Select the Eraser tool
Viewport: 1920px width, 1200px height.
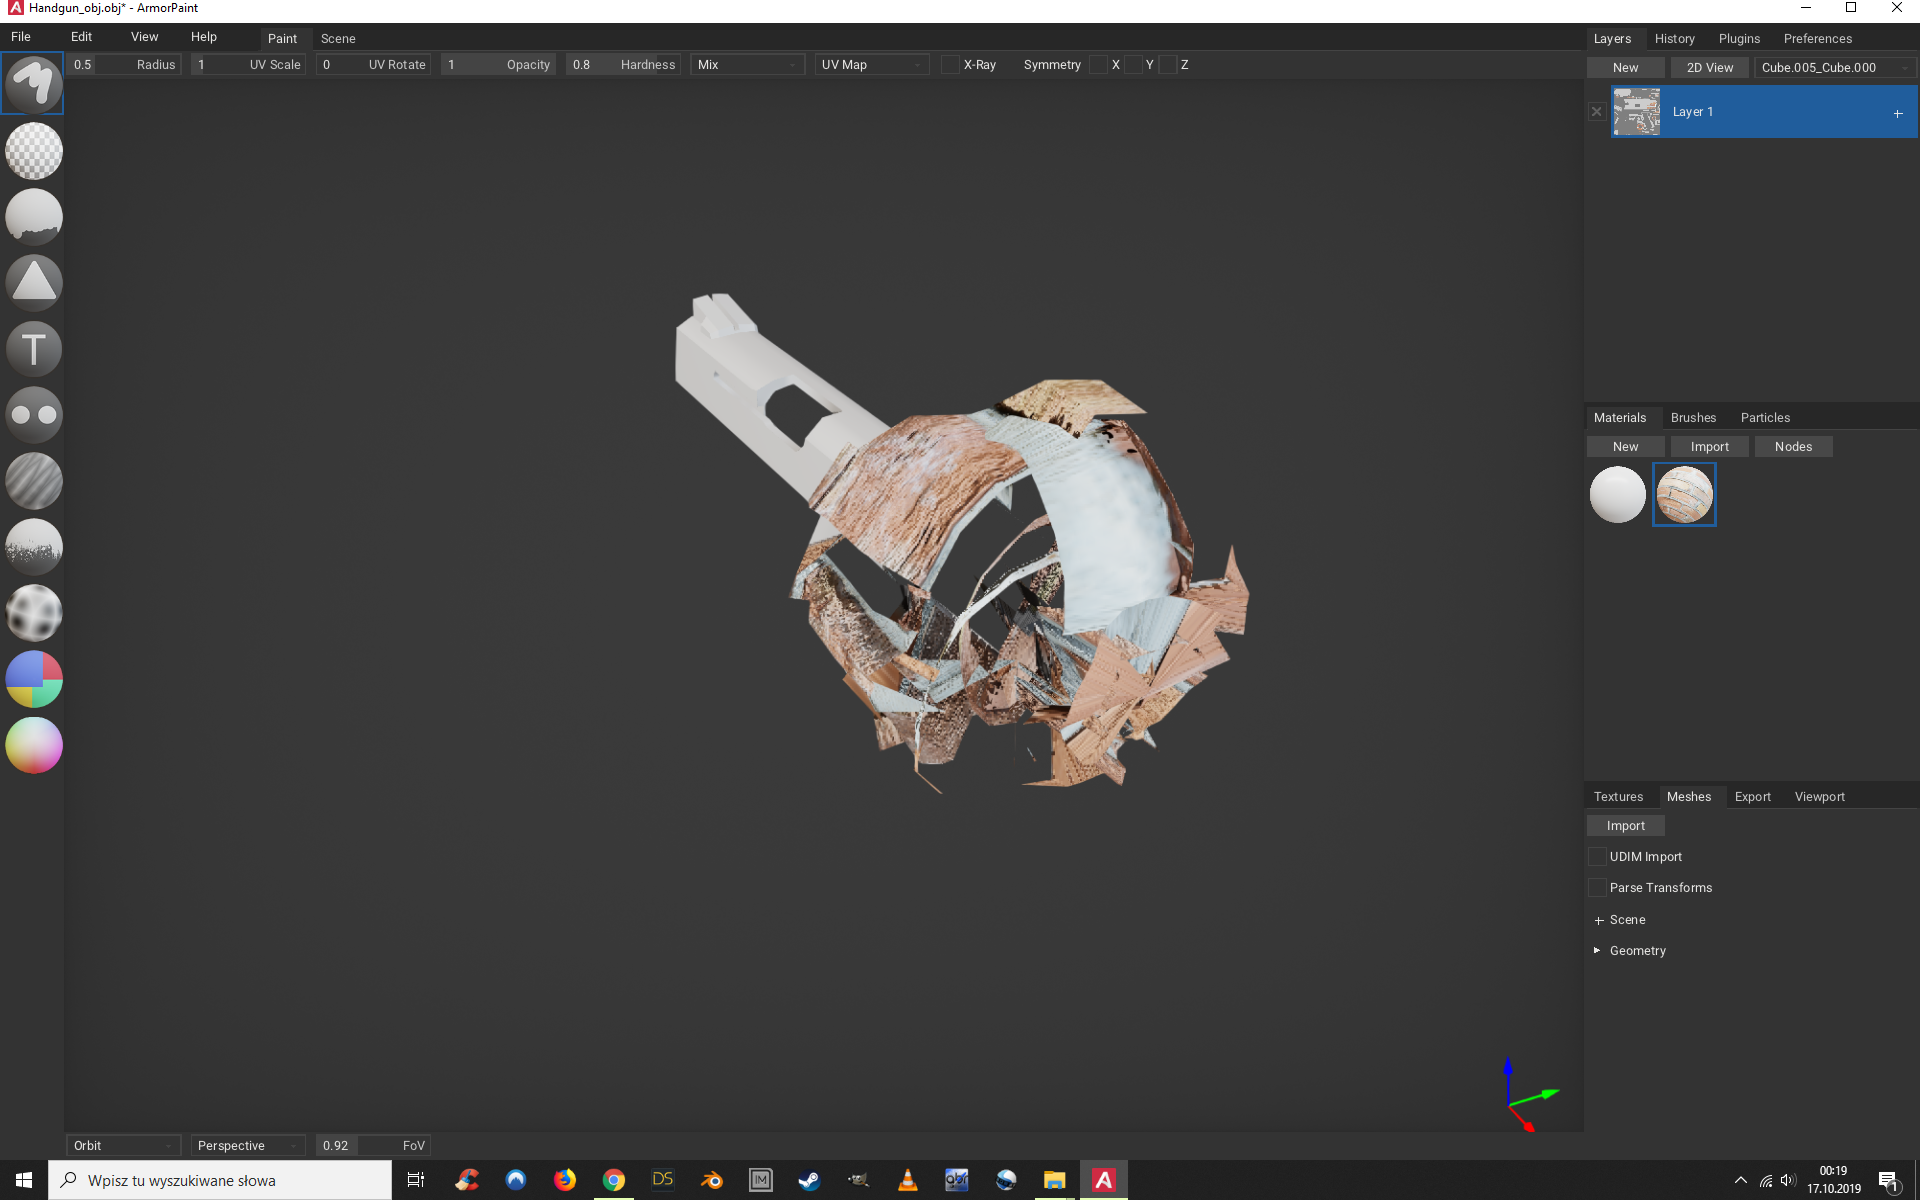click(x=33, y=151)
